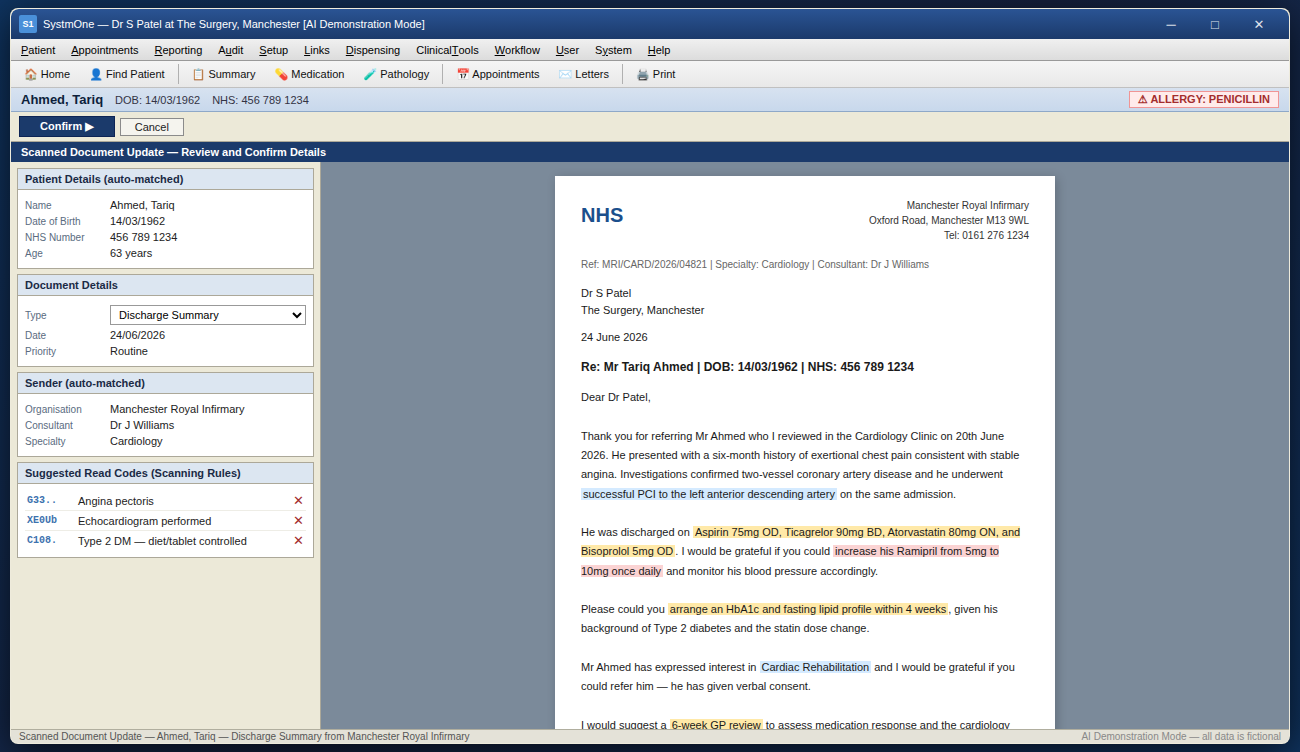
Task: Click Find Patient in toolbar
Action: click(x=127, y=74)
